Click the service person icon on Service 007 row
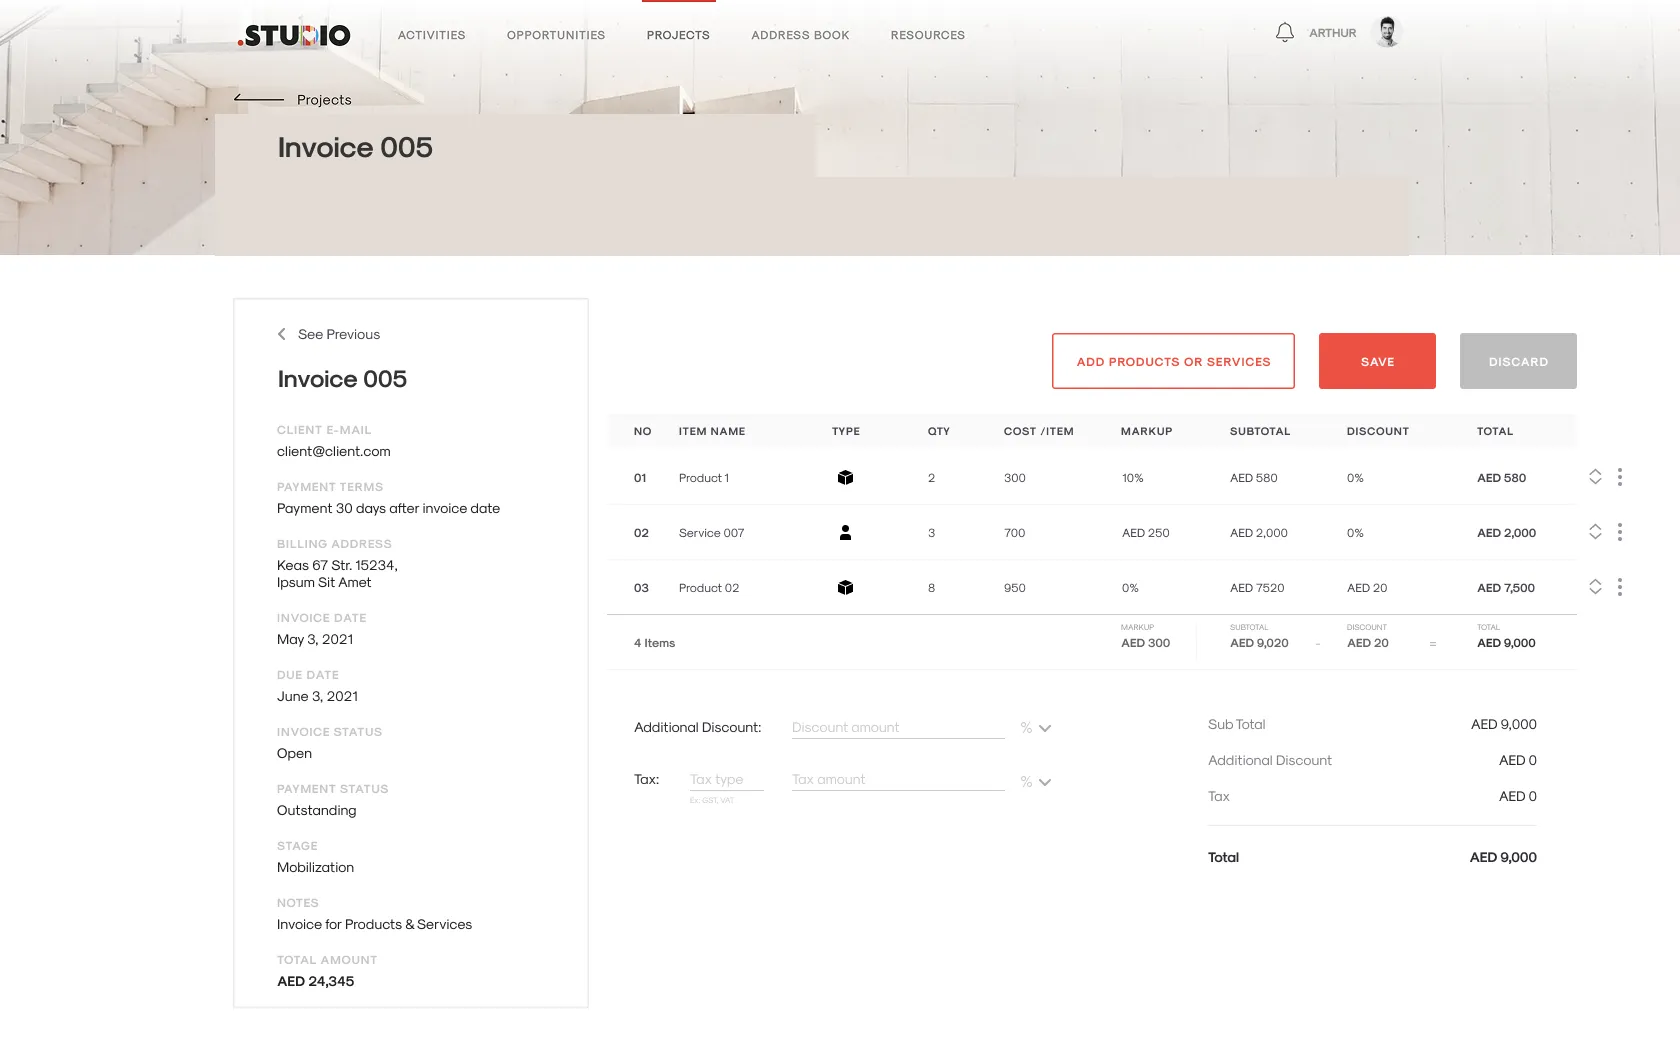Screen dimensions: 1680x1040 pyautogui.click(x=846, y=532)
